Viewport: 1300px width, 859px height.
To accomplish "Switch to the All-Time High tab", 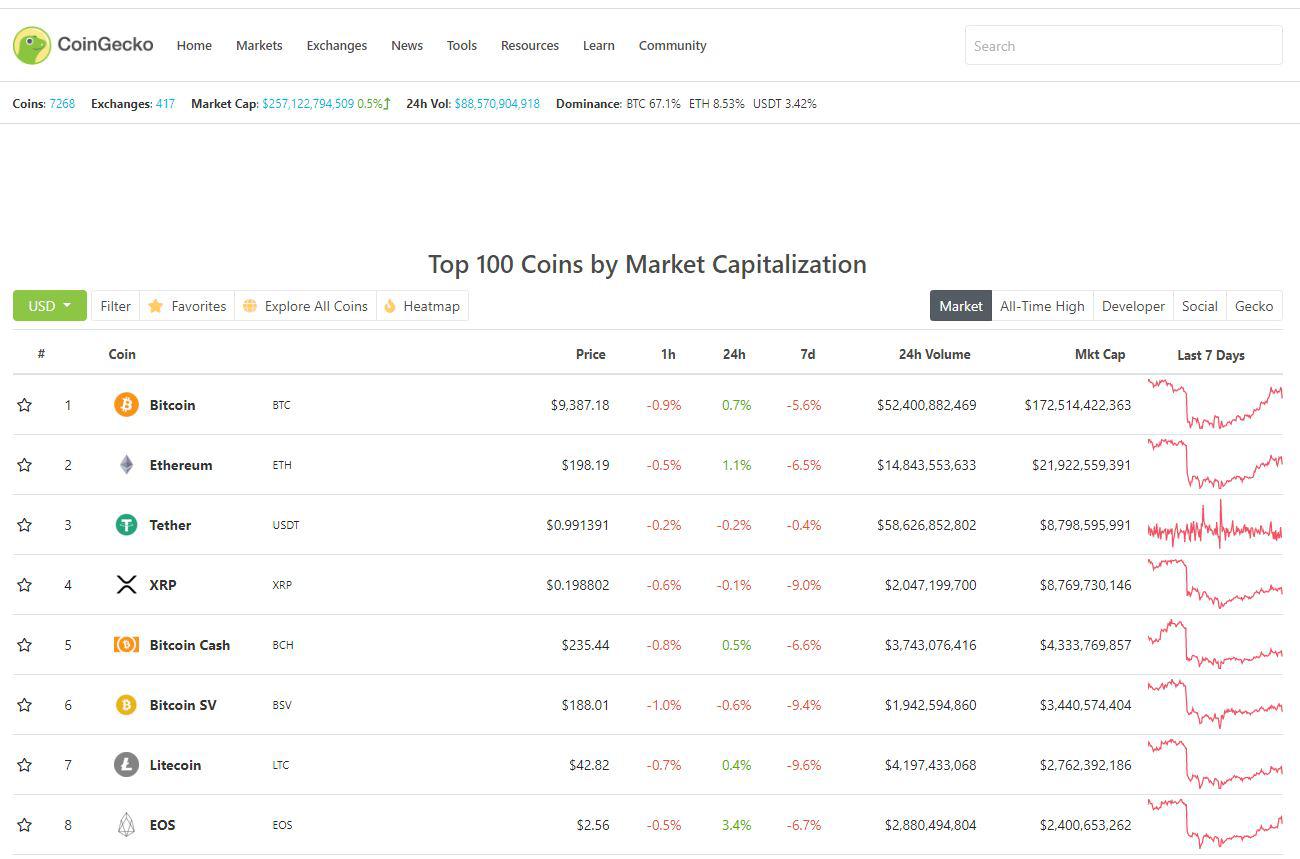I will tap(1042, 305).
